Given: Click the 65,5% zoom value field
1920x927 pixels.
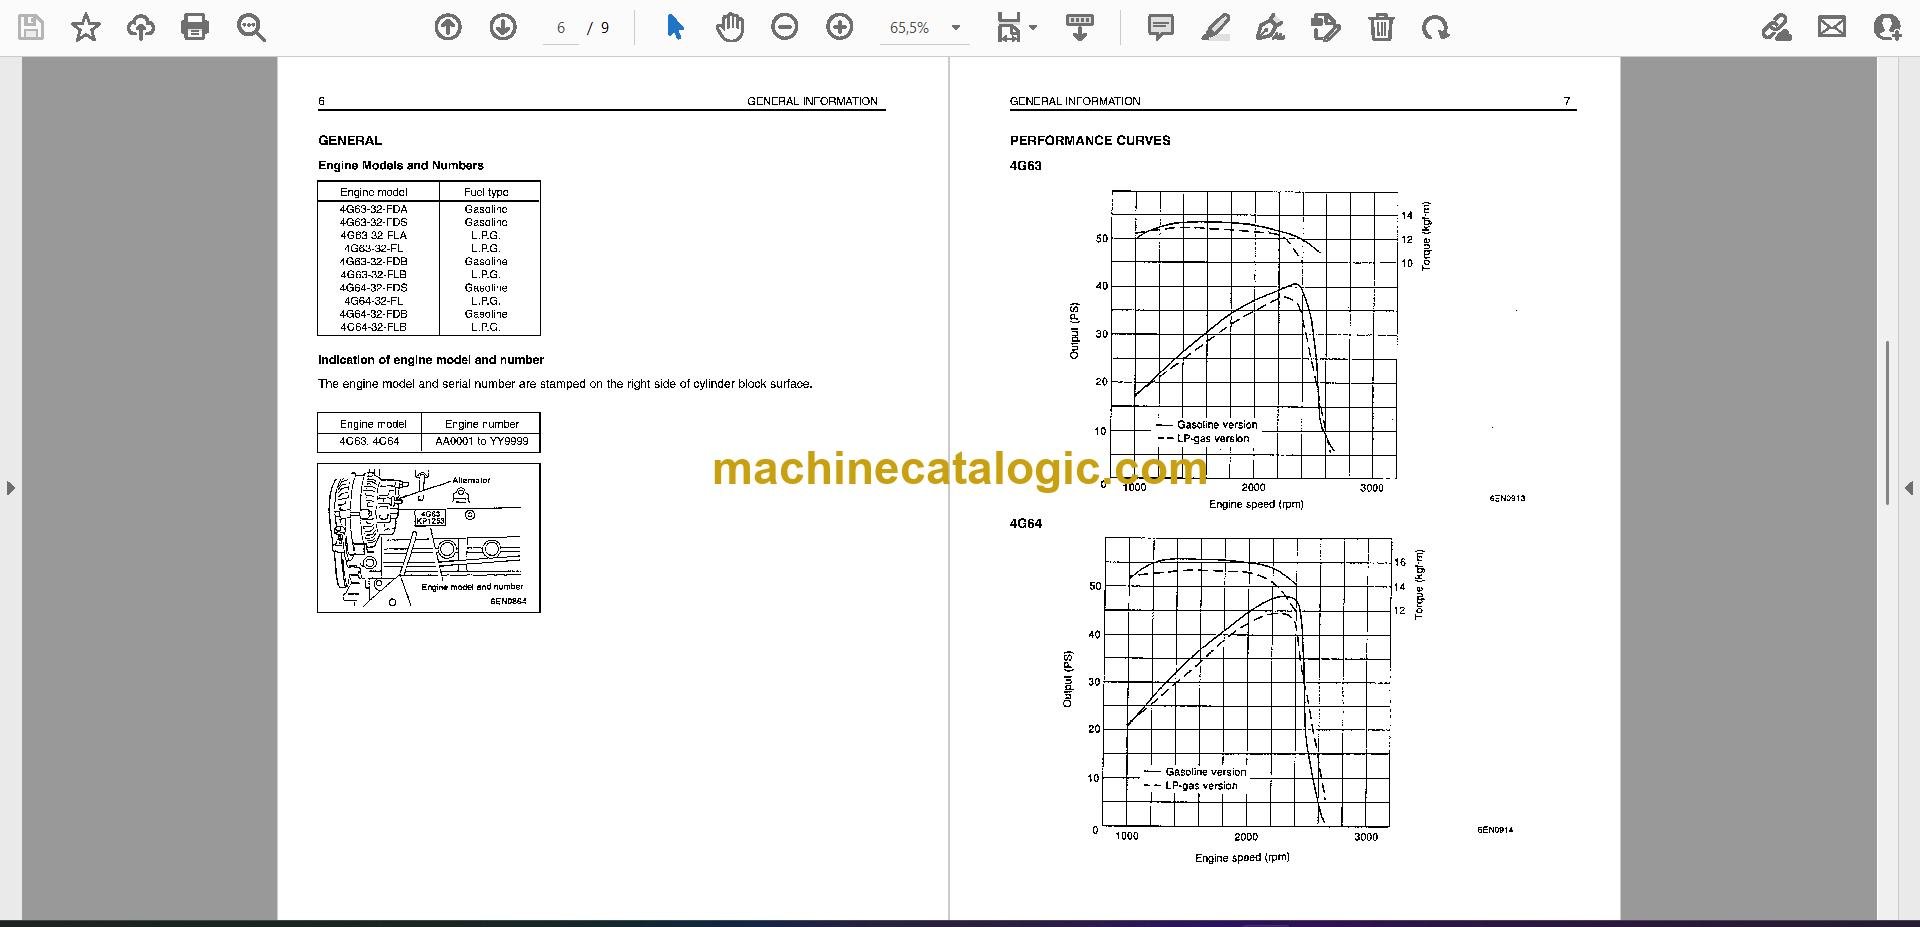Looking at the screenshot, I should 909,28.
